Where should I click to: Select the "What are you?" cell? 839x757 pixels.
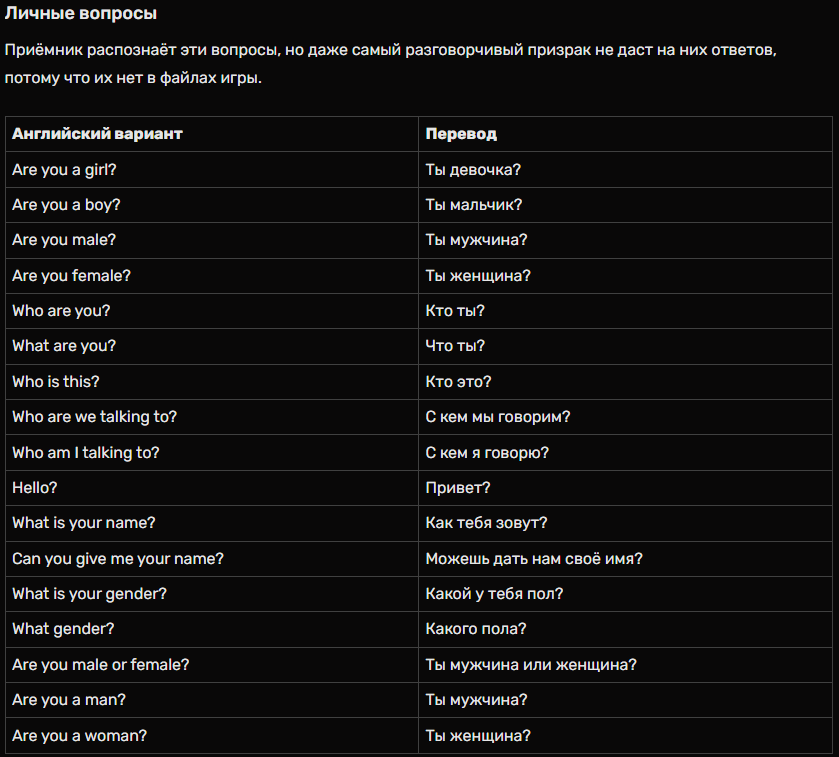pyautogui.click(x=64, y=346)
